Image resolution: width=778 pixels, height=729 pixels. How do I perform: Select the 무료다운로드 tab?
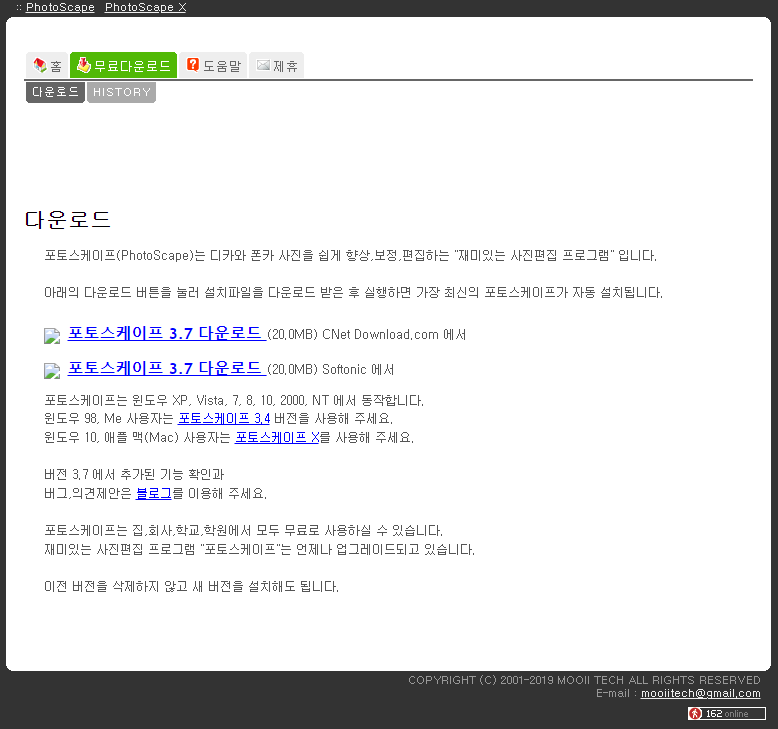pyautogui.click(x=124, y=65)
